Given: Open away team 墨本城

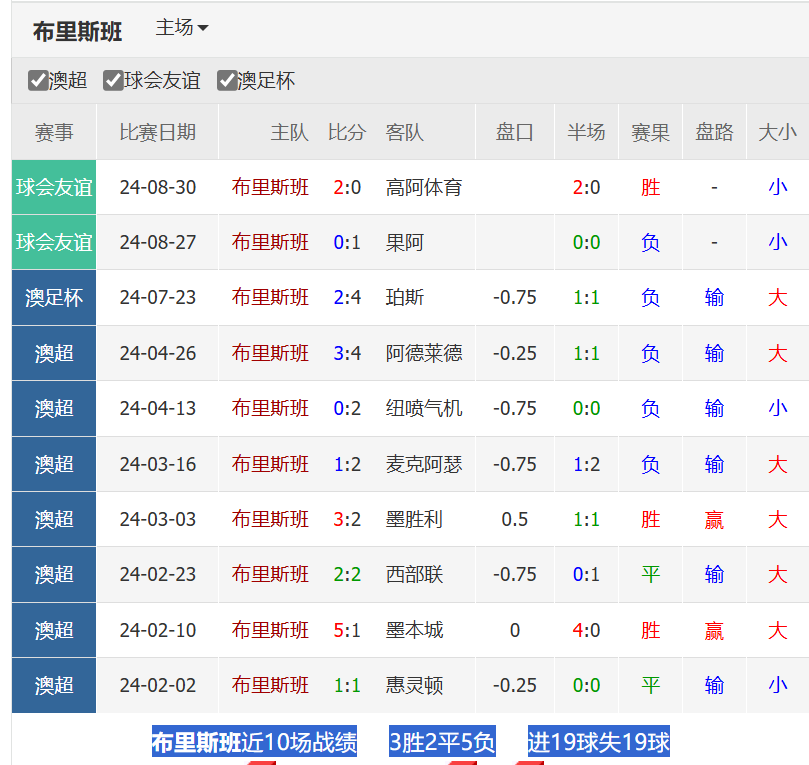Looking at the screenshot, I should (x=414, y=630).
